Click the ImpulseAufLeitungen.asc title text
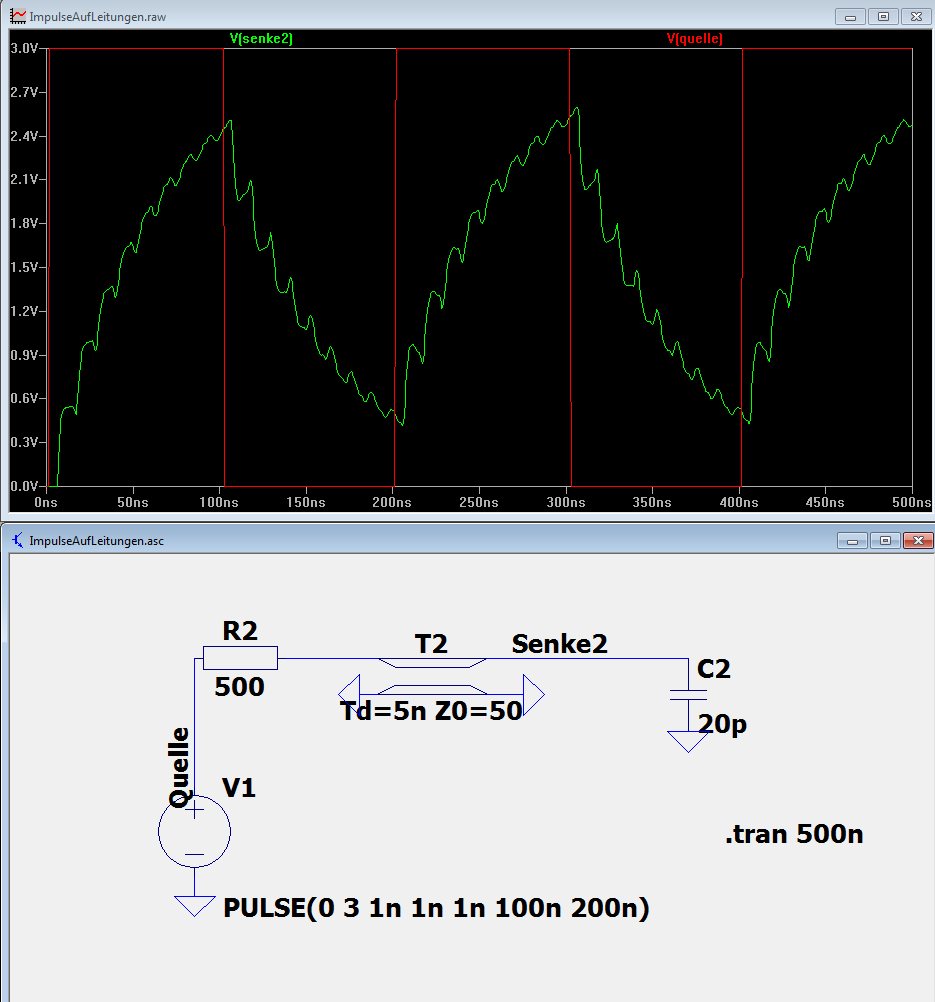The image size is (935, 1002). (97, 541)
